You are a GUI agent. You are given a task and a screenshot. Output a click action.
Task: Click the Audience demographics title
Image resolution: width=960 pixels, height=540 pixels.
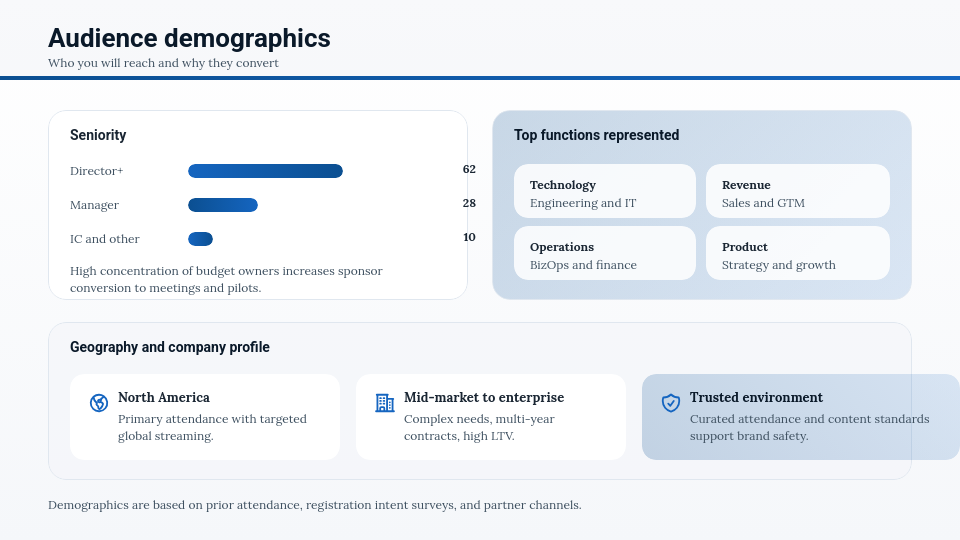pos(189,38)
